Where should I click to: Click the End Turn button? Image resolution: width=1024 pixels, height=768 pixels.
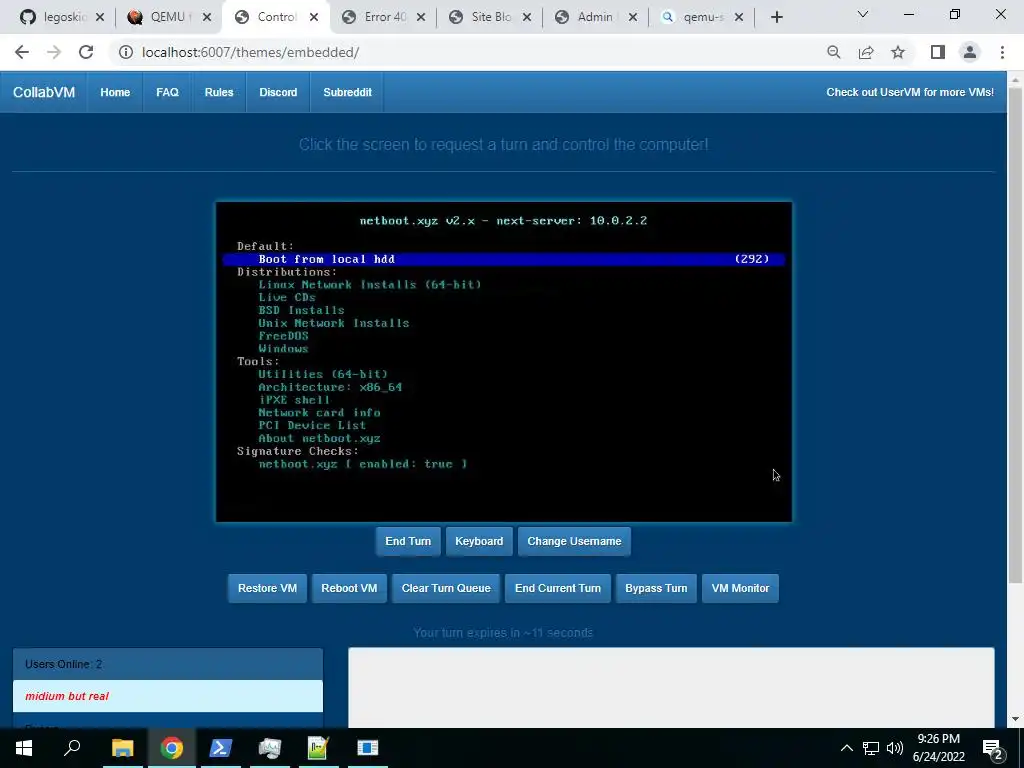[408, 541]
